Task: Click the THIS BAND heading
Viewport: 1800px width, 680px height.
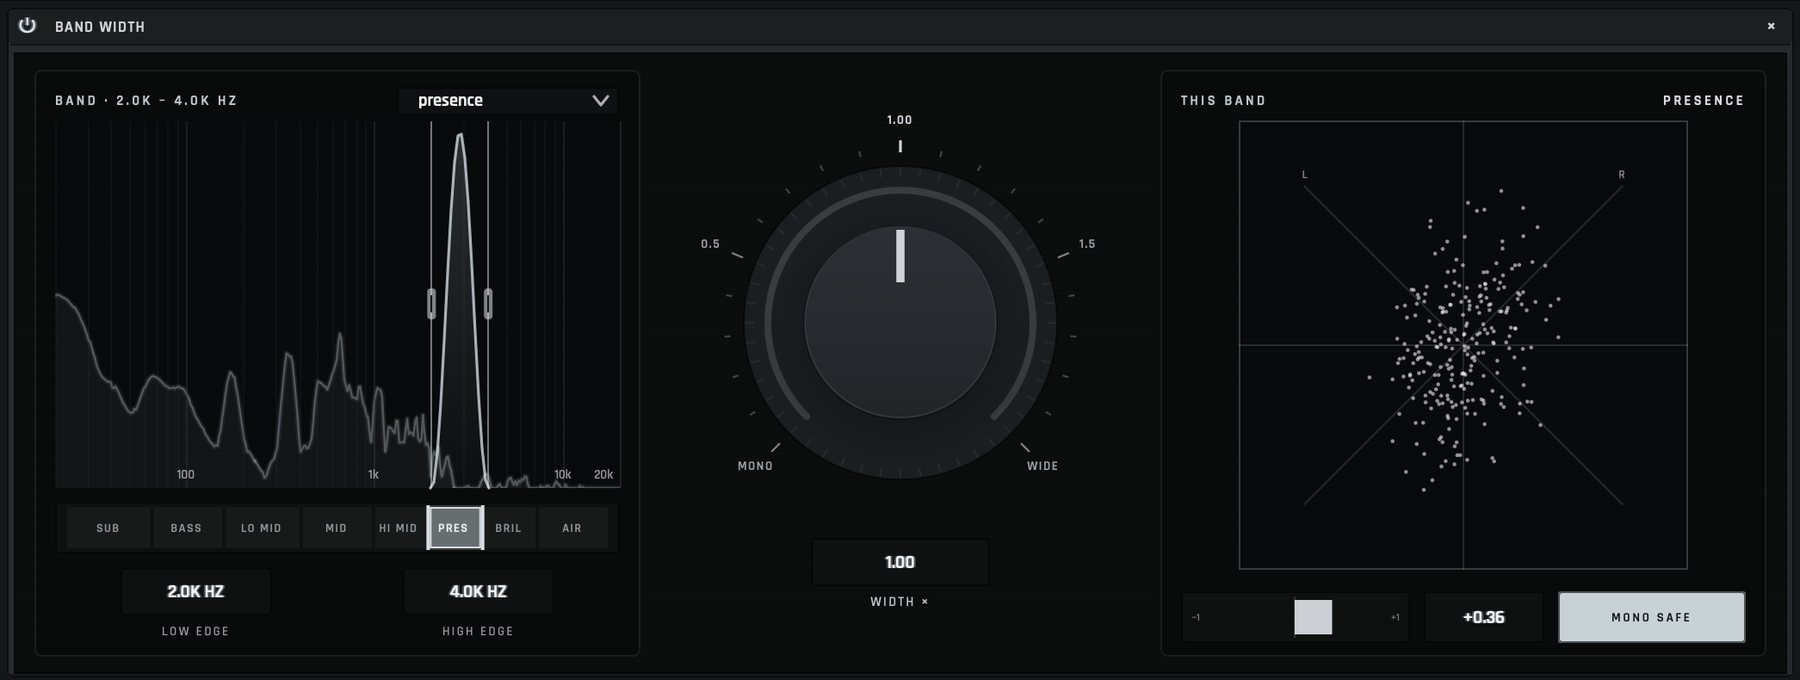Action: click(1223, 101)
